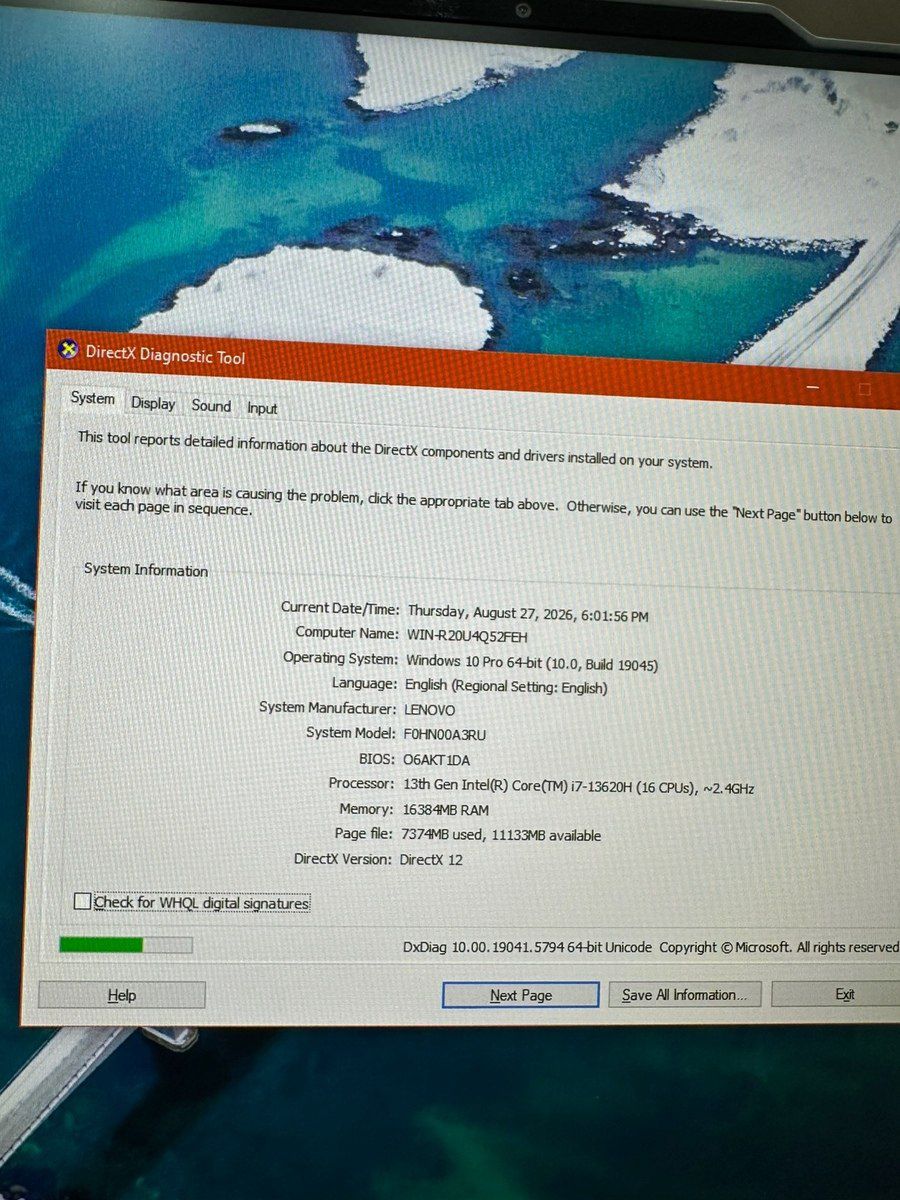Click the green progress bar
Viewport: 900px width, 1200px height.
pos(126,944)
